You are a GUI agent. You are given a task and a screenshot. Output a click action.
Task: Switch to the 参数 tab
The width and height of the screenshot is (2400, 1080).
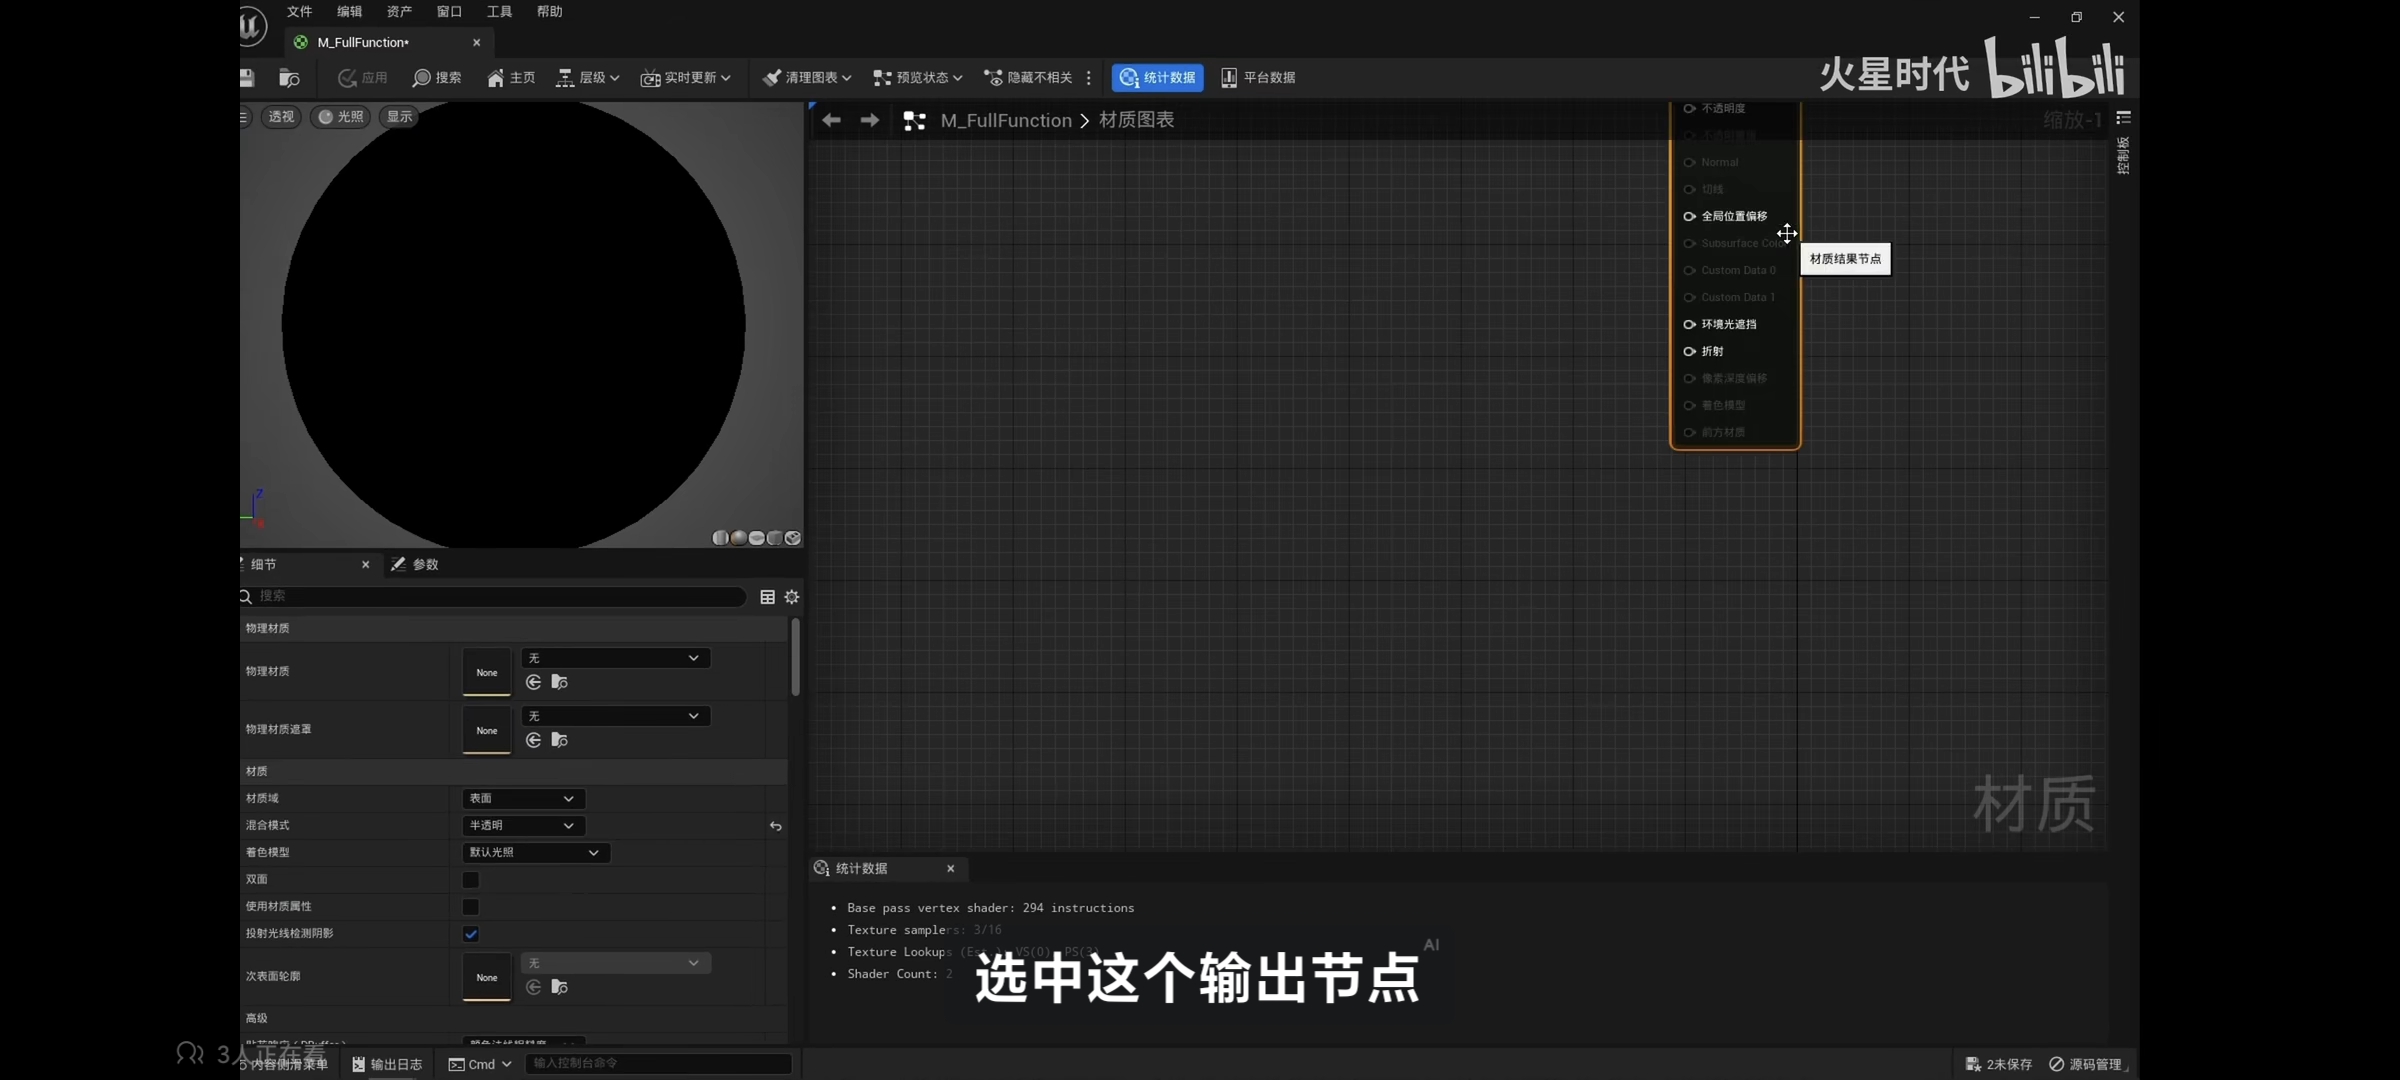[x=416, y=565]
